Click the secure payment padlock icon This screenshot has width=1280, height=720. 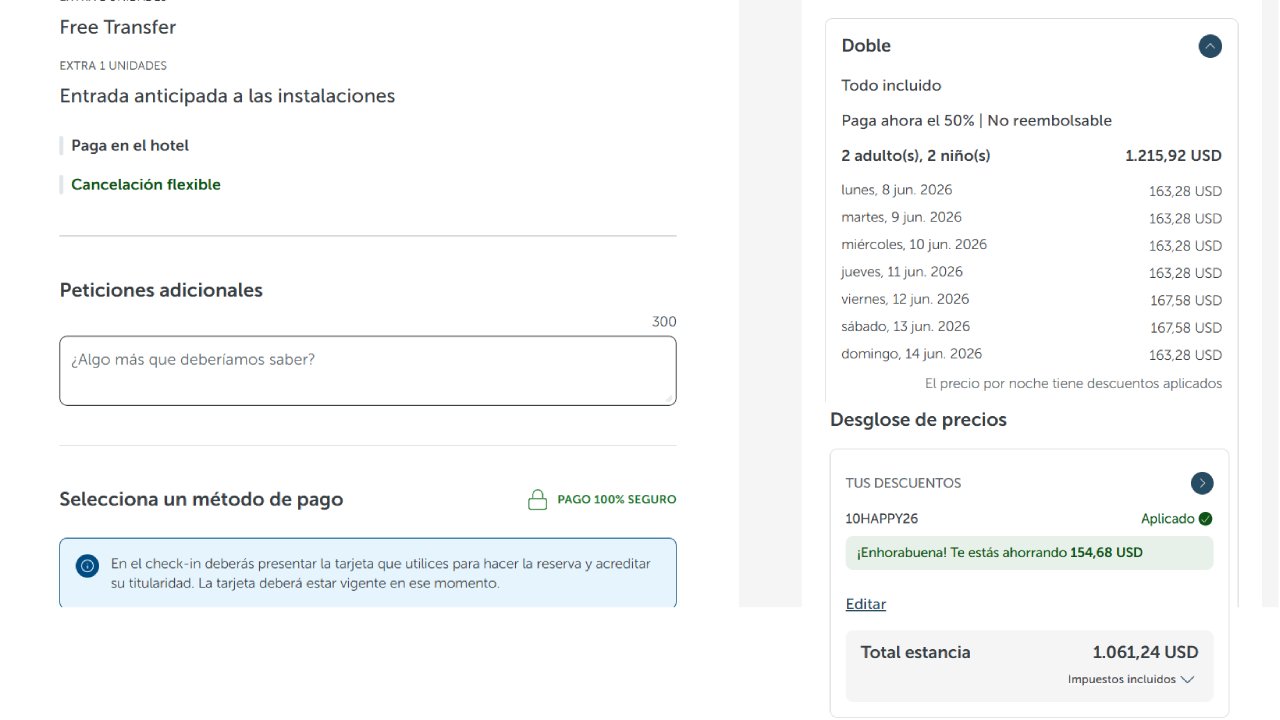(536, 498)
